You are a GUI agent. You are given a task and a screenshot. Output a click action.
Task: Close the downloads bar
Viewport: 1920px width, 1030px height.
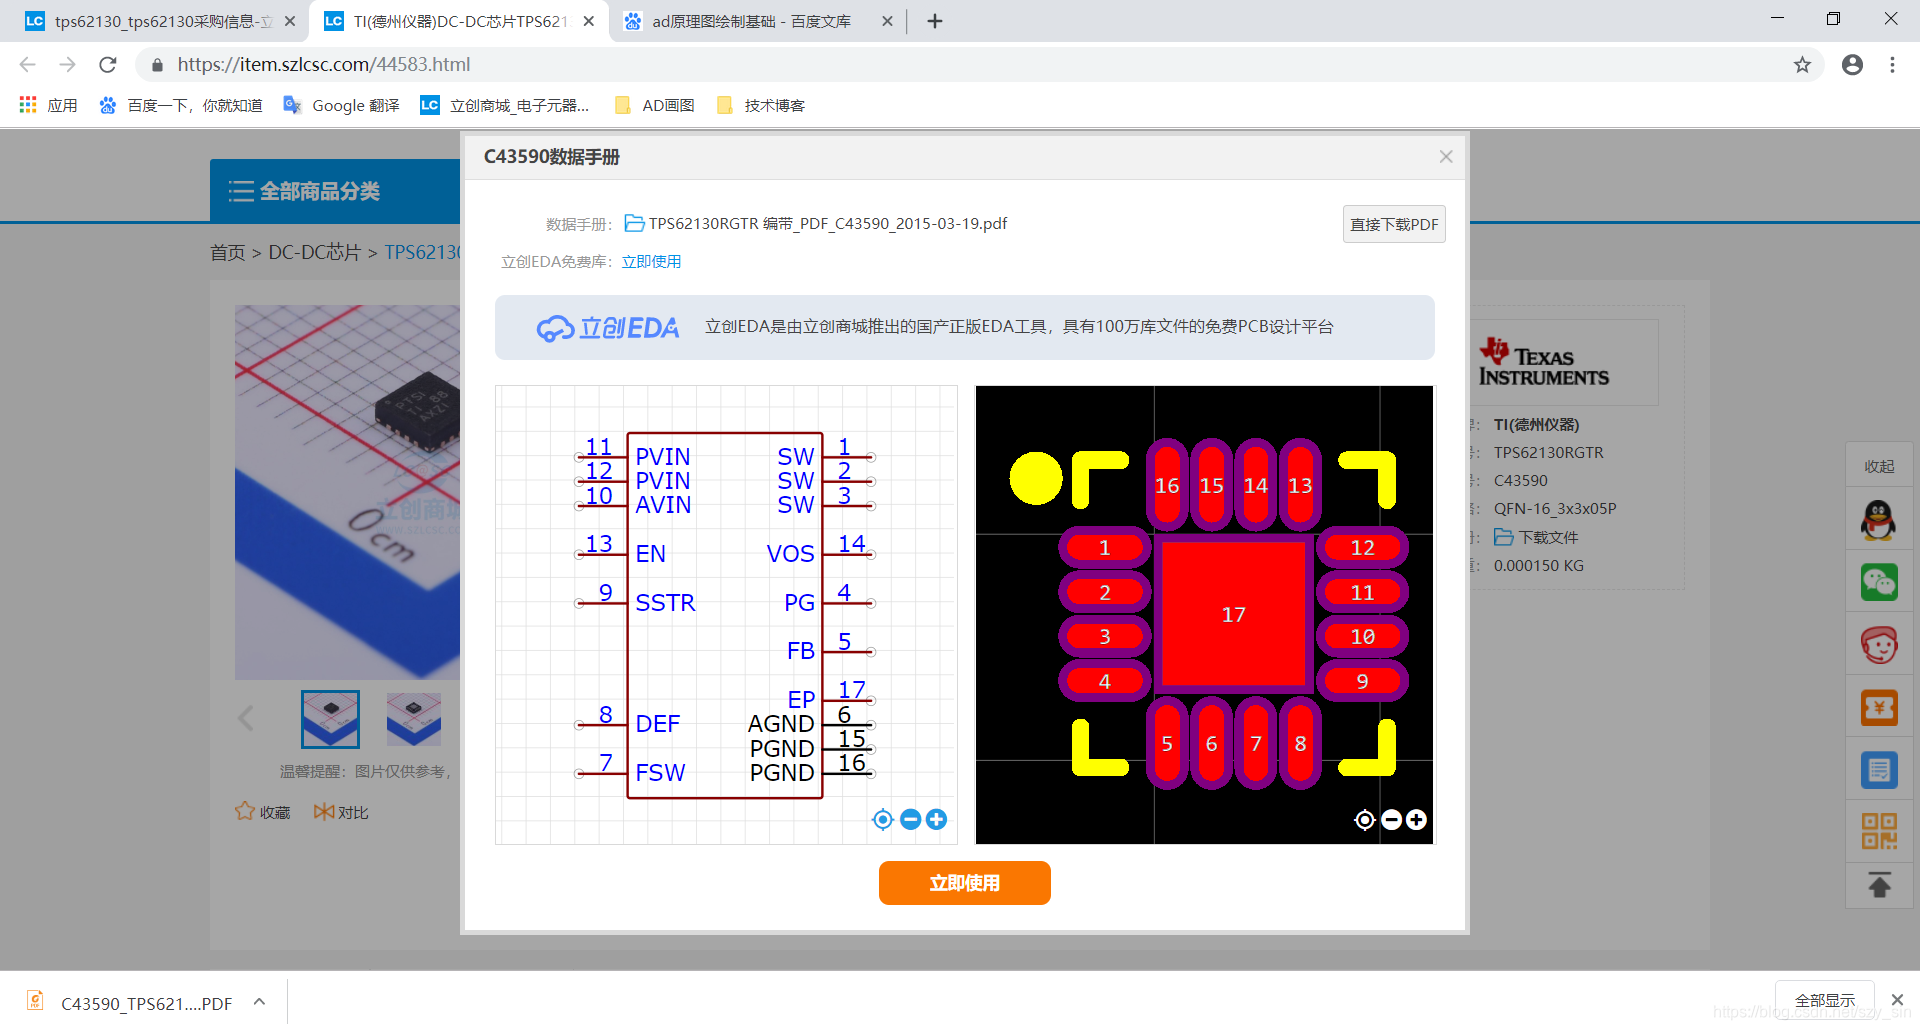1897,1000
